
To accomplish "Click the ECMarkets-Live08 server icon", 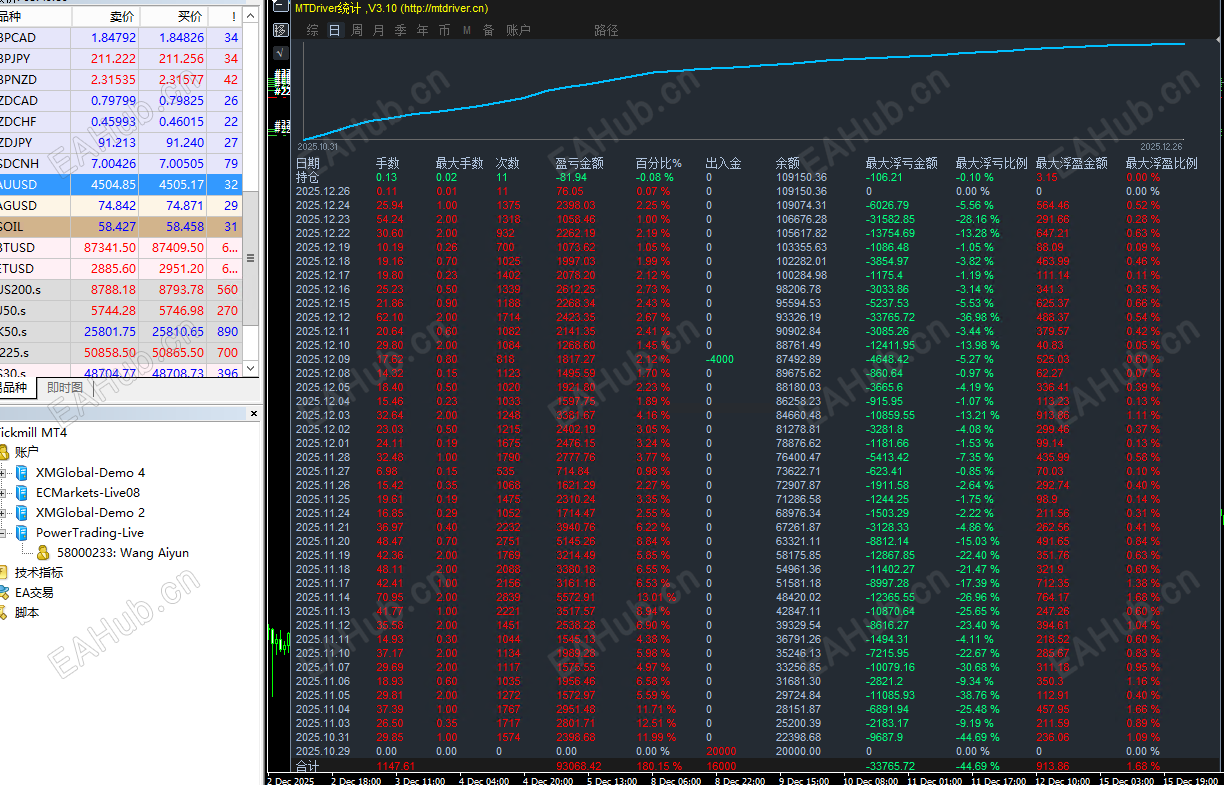I will pos(22,493).
